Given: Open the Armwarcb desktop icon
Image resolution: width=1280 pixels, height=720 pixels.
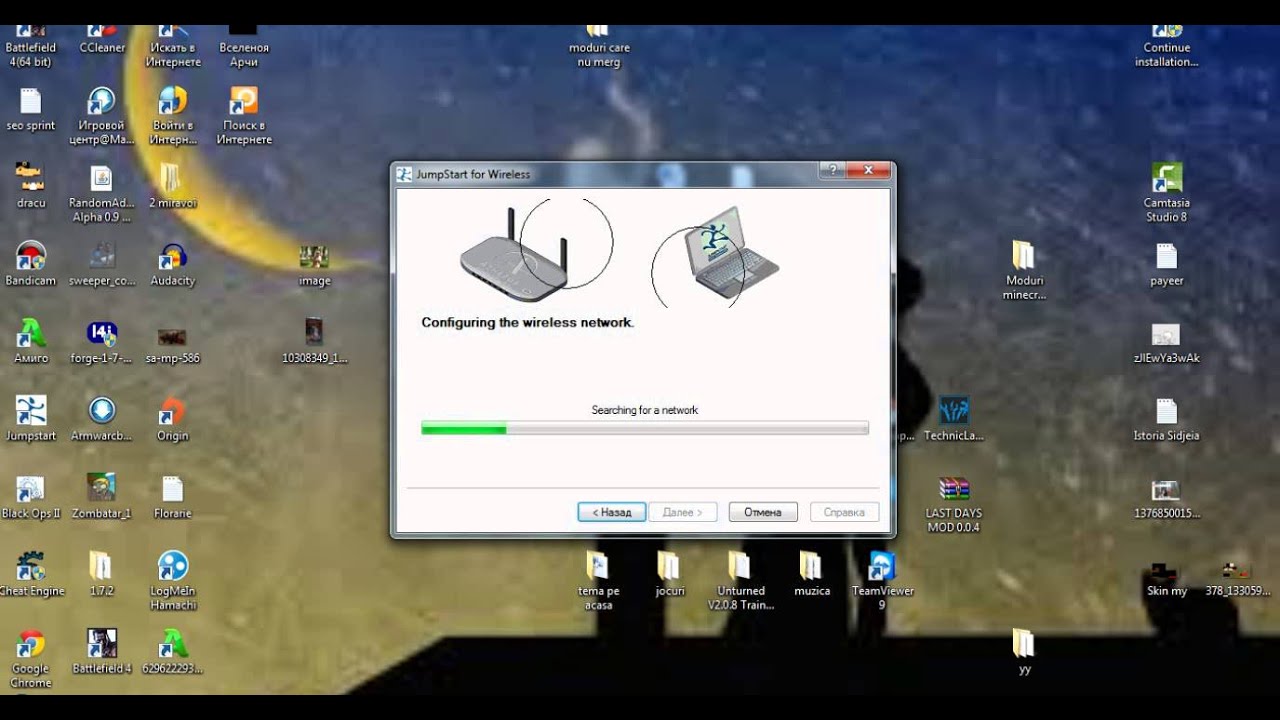Looking at the screenshot, I should 102,419.
